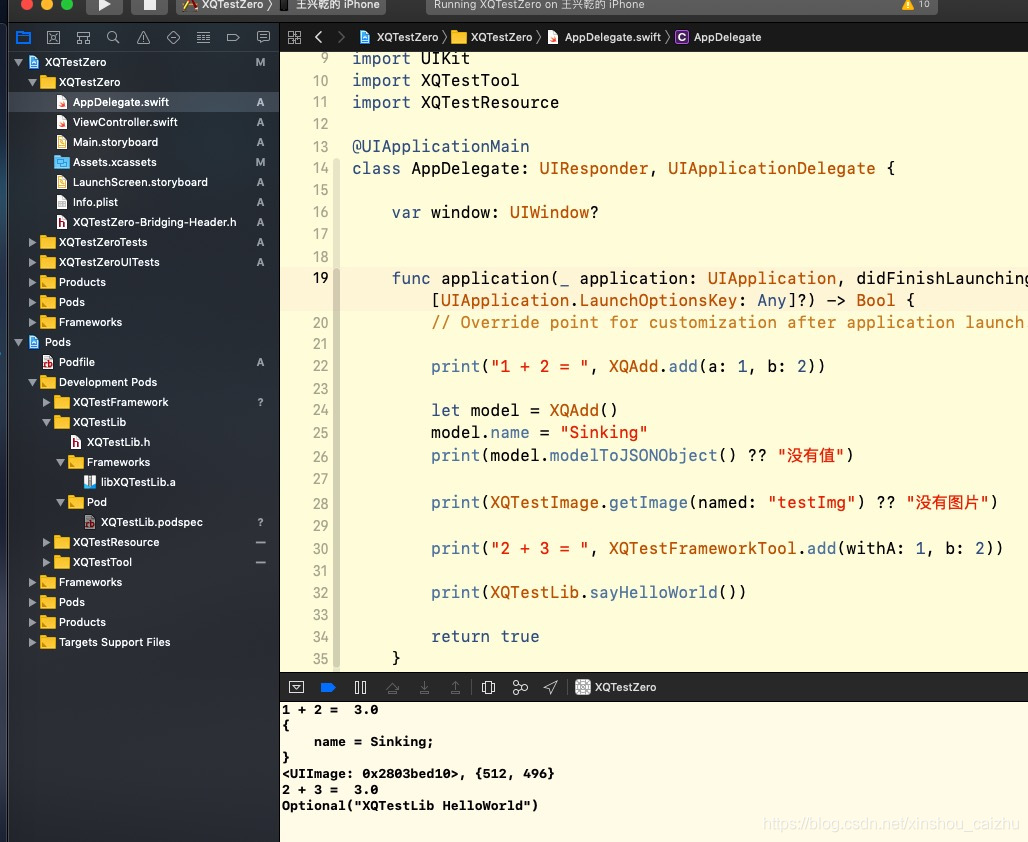Expand the XQTestFramework folder
Screen dimensions: 1028x842
(x=46, y=403)
